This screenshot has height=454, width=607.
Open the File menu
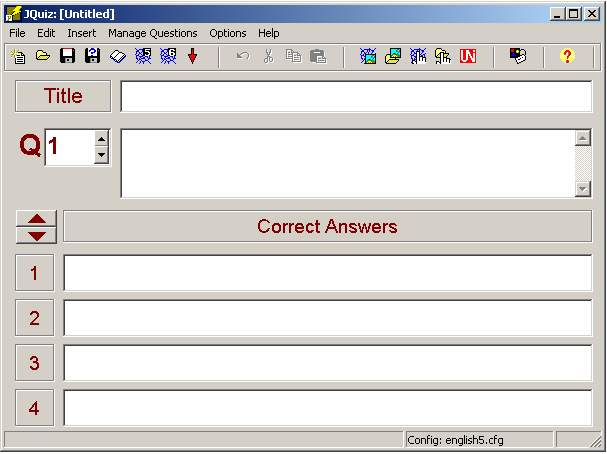17,33
